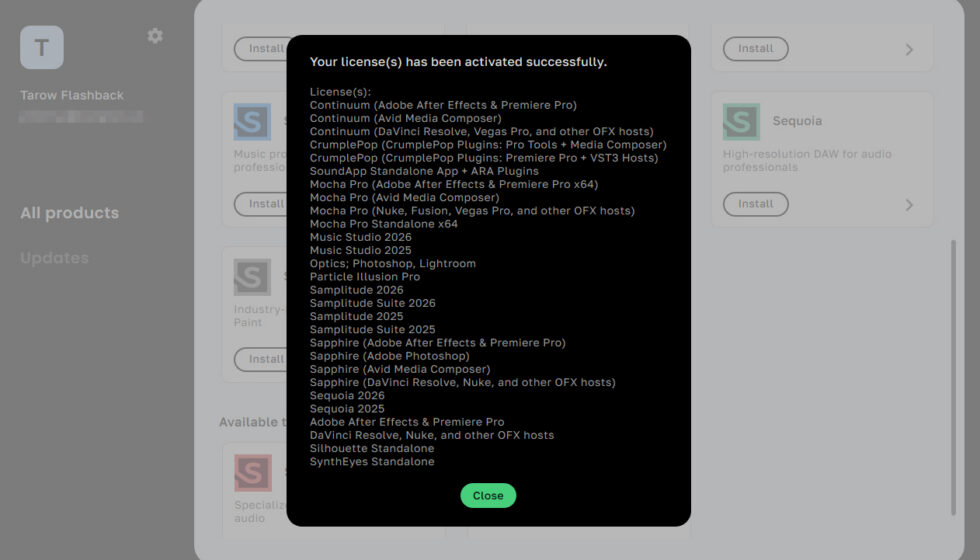The image size is (980, 560).
Task: Close the license activation dialog
Action: [488, 495]
